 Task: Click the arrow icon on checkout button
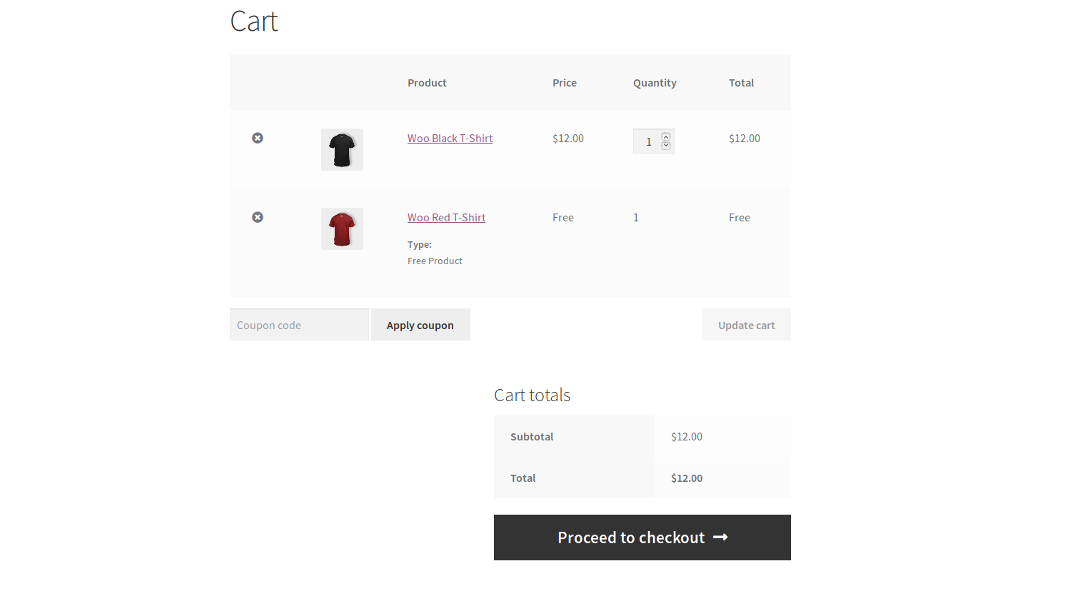coord(720,537)
